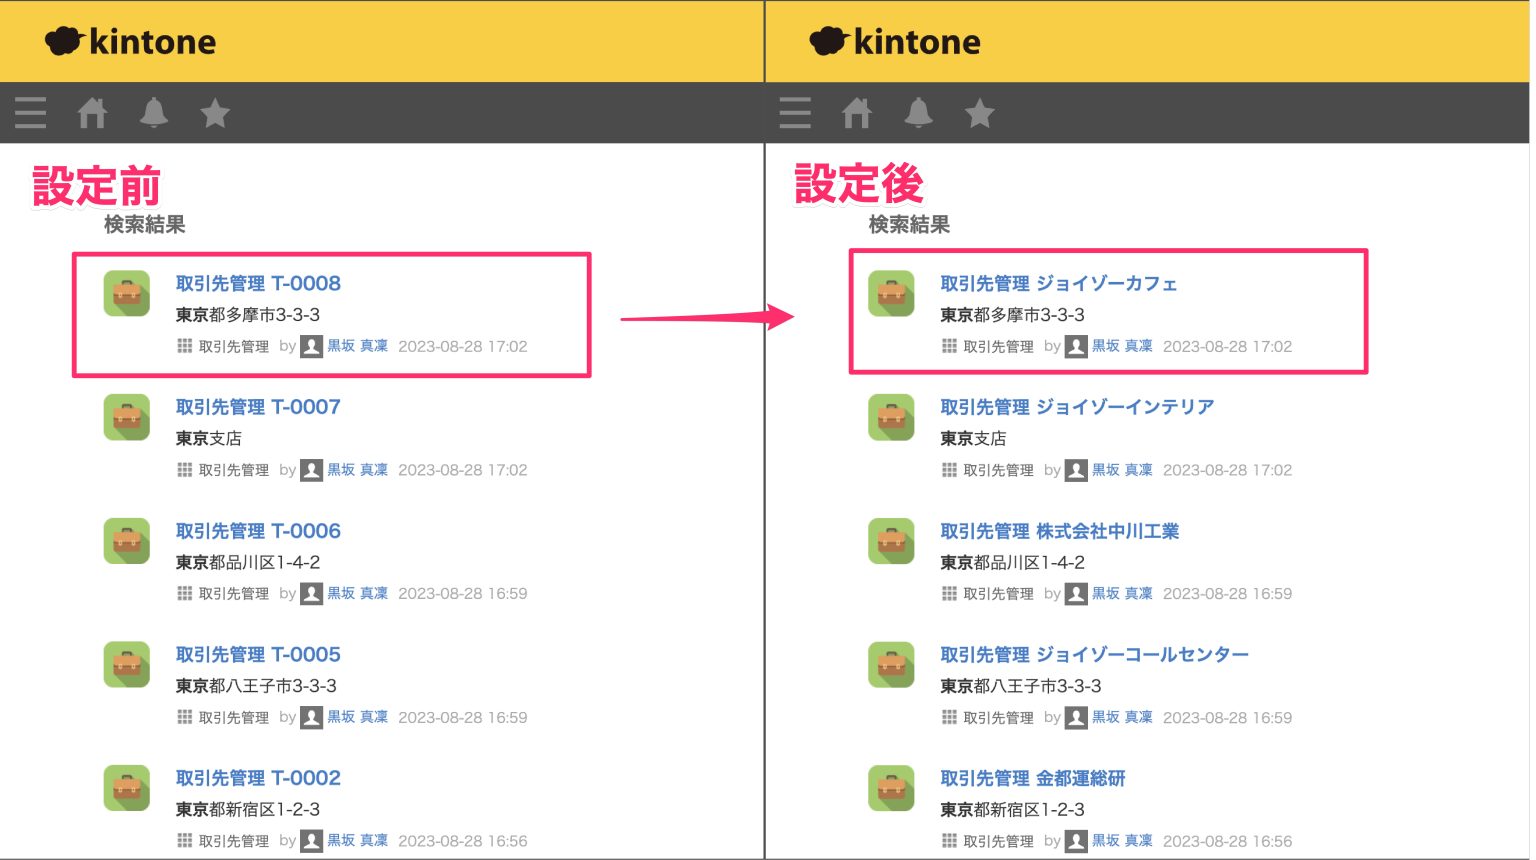Click the 黒坂 真凜 avatar icon on T-0007 row
The height and width of the screenshot is (860, 1536).
tap(311, 469)
